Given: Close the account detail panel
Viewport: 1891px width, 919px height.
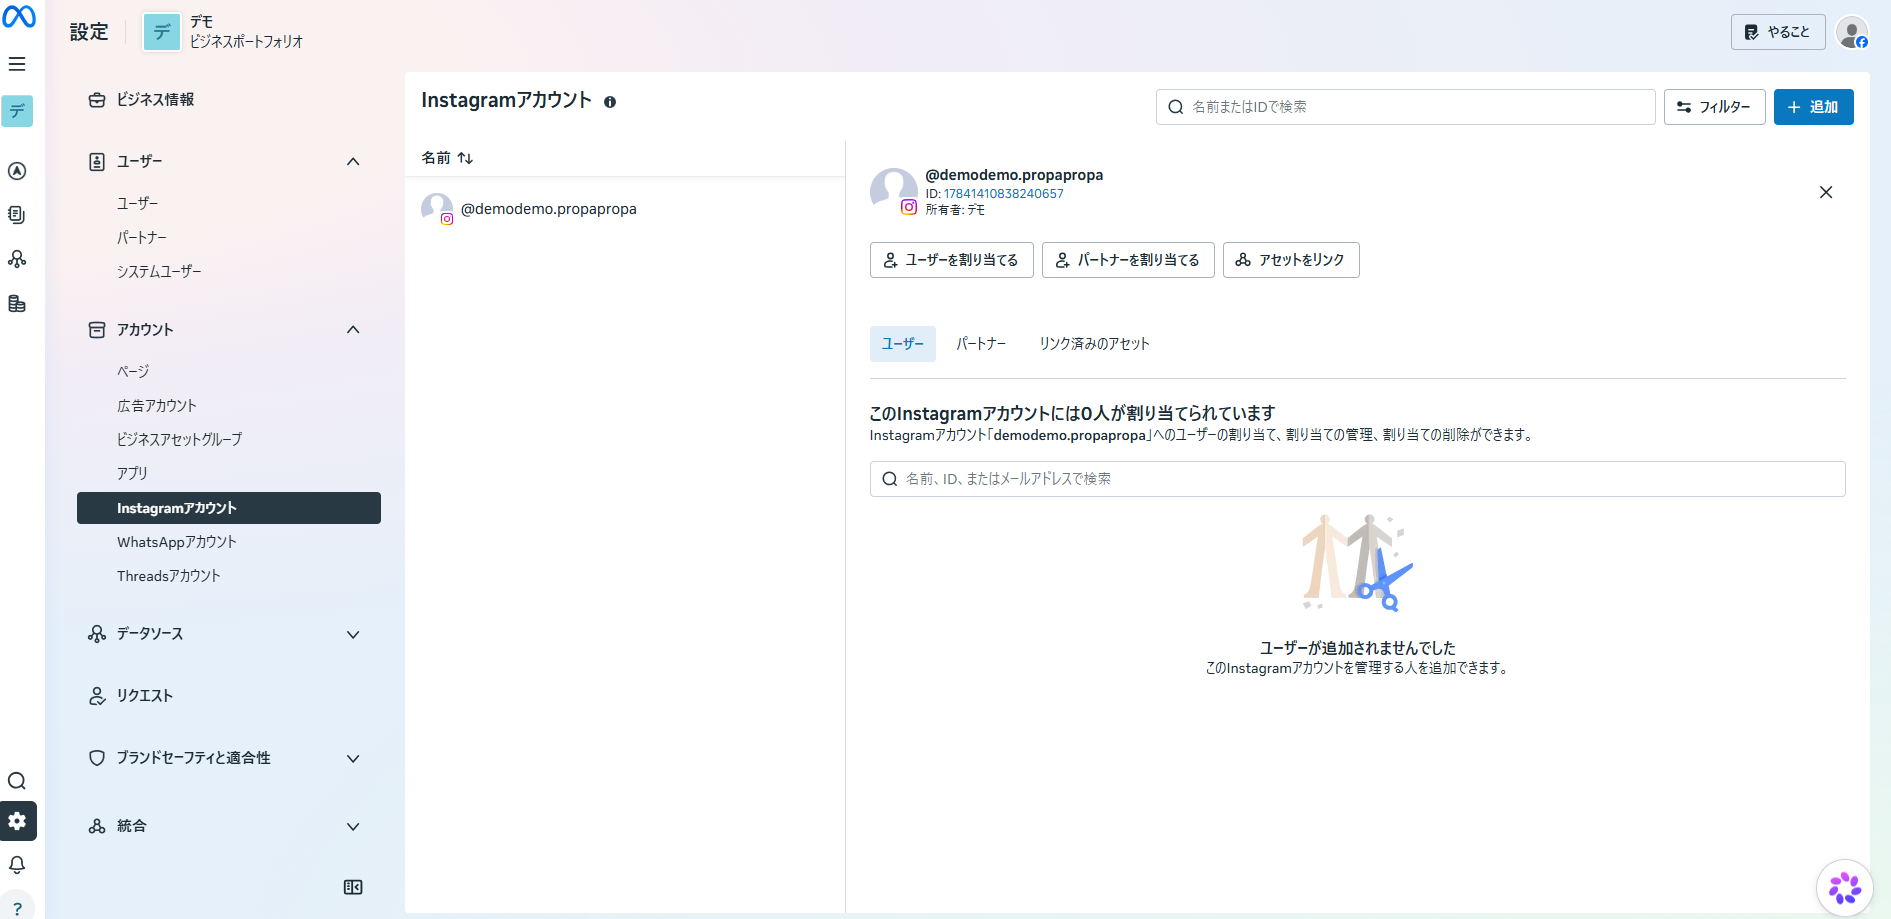Looking at the screenshot, I should coord(1826,192).
